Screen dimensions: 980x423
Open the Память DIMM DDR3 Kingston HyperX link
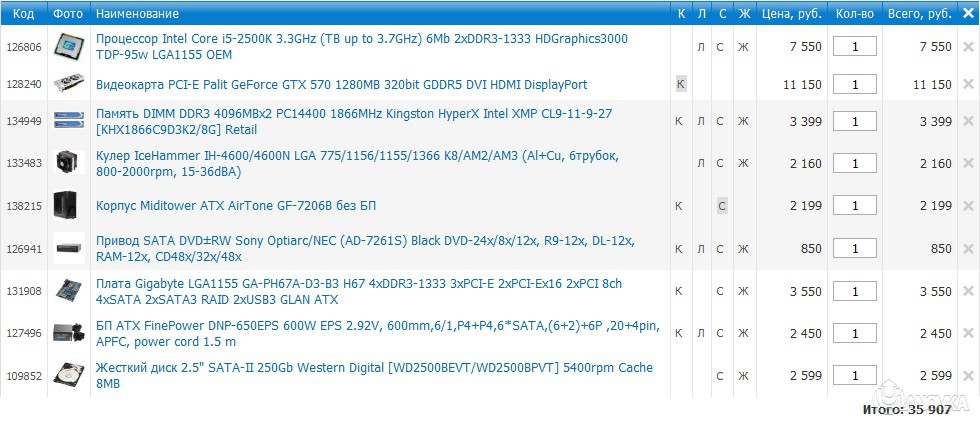pos(354,121)
